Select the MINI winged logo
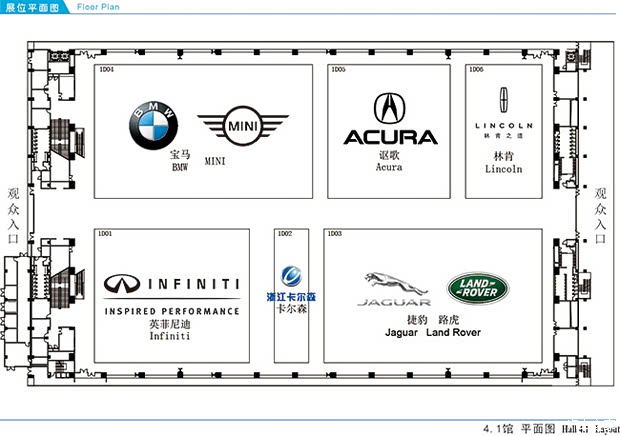The image size is (620, 436). (241, 126)
